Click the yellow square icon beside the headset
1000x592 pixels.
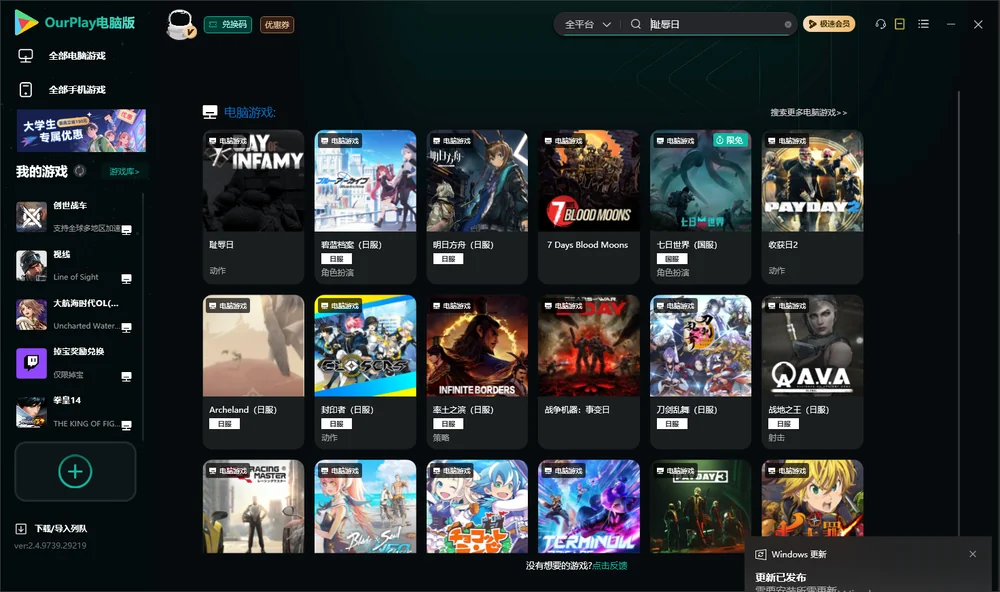tap(900, 24)
